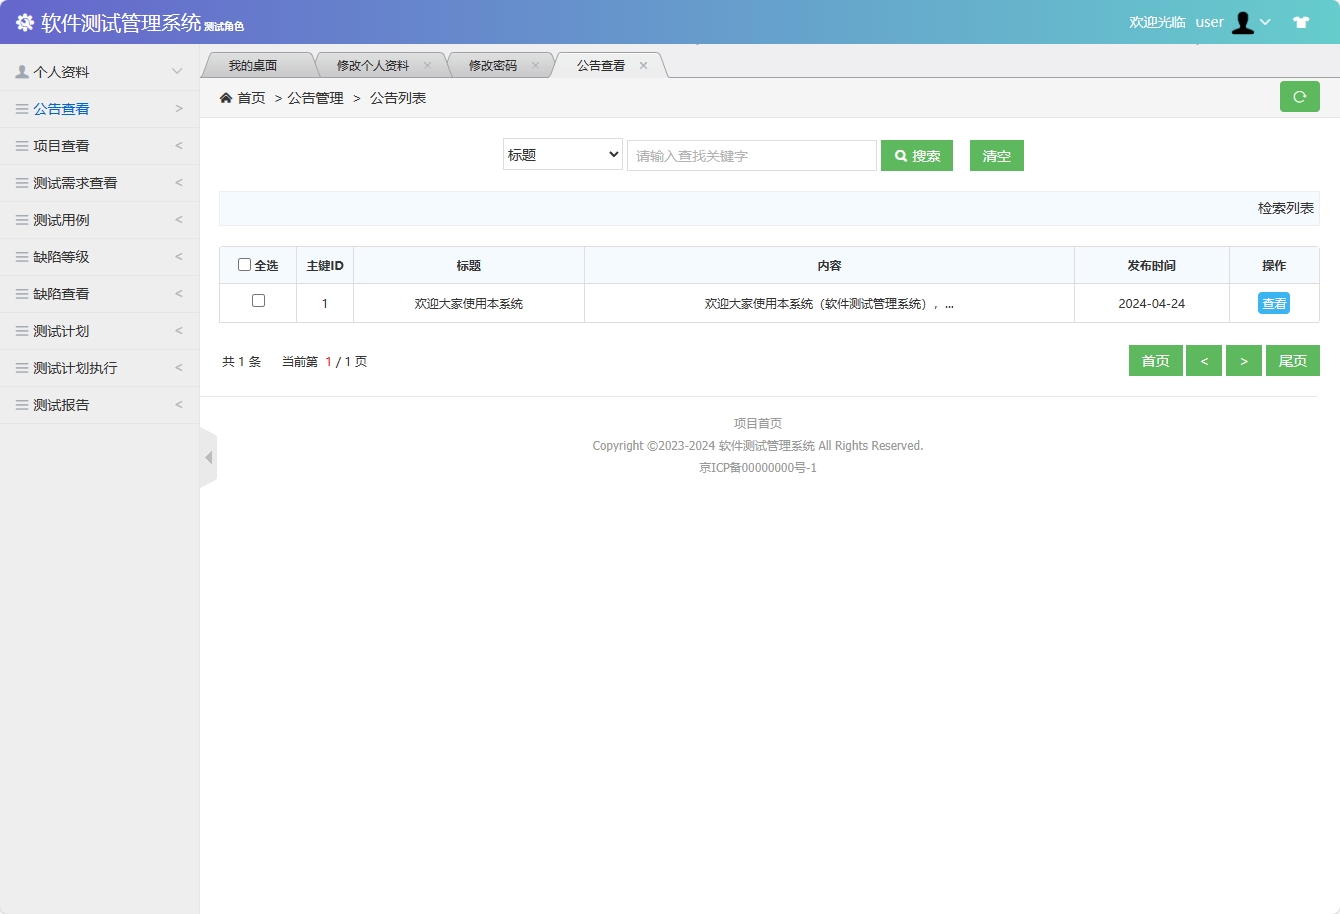Switch to the 修改密码 tab
Viewport: 1340px width, 914px height.
pos(494,64)
